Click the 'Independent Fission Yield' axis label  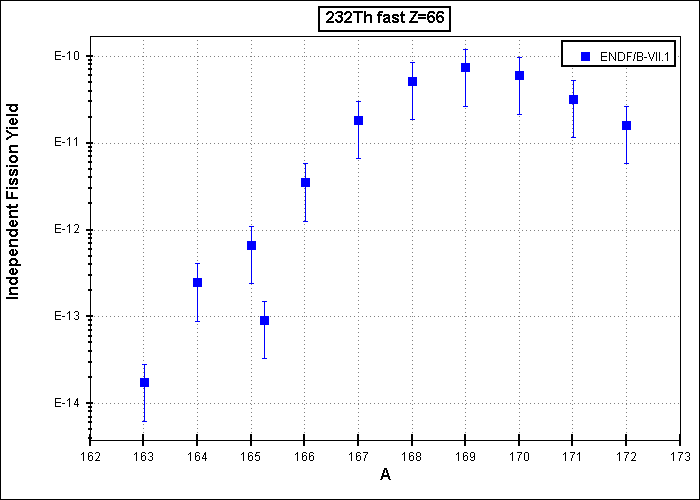tap(13, 201)
